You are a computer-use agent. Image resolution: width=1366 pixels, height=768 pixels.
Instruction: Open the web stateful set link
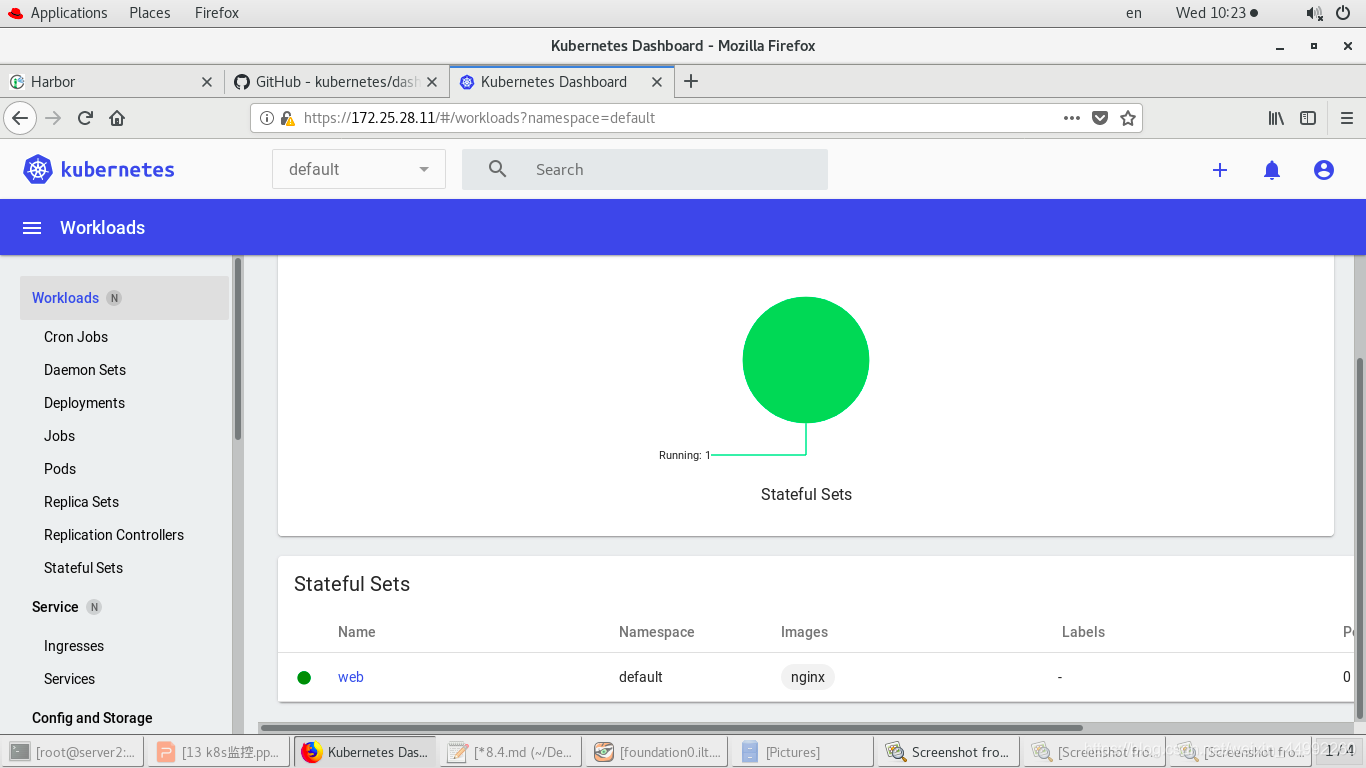350,677
